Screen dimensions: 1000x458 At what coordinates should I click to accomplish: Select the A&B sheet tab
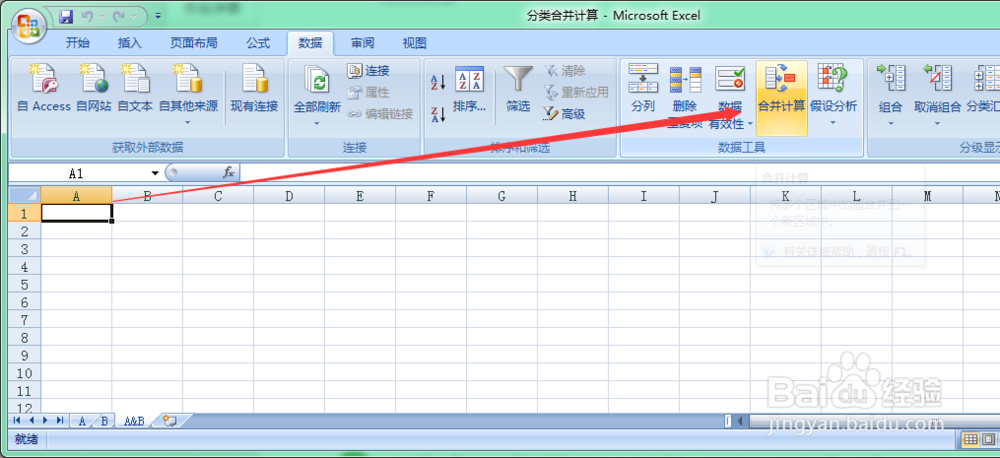coord(135,421)
